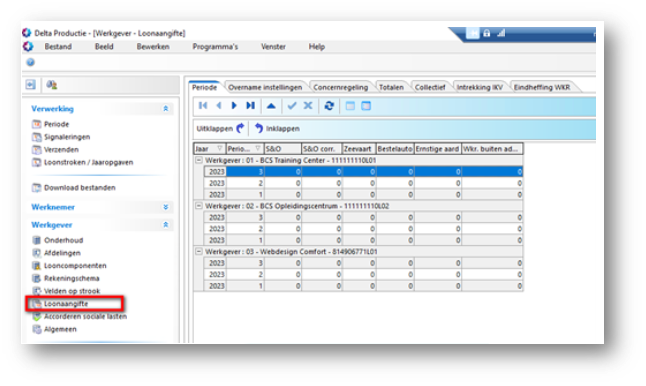Jump to last record icon
This screenshot has height=386, width=646.
(x=250, y=106)
